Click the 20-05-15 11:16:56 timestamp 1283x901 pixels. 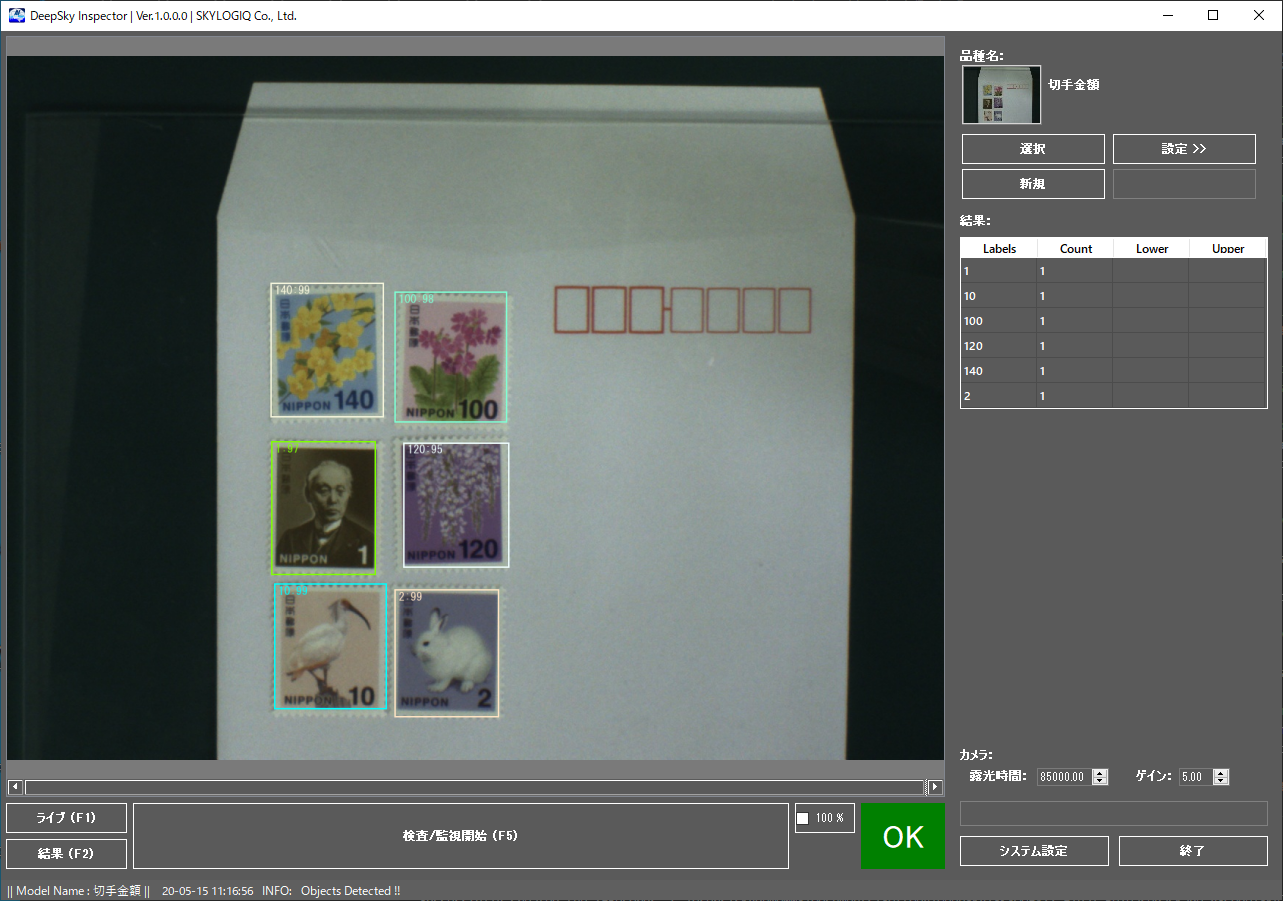pyautogui.click(x=207, y=891)
